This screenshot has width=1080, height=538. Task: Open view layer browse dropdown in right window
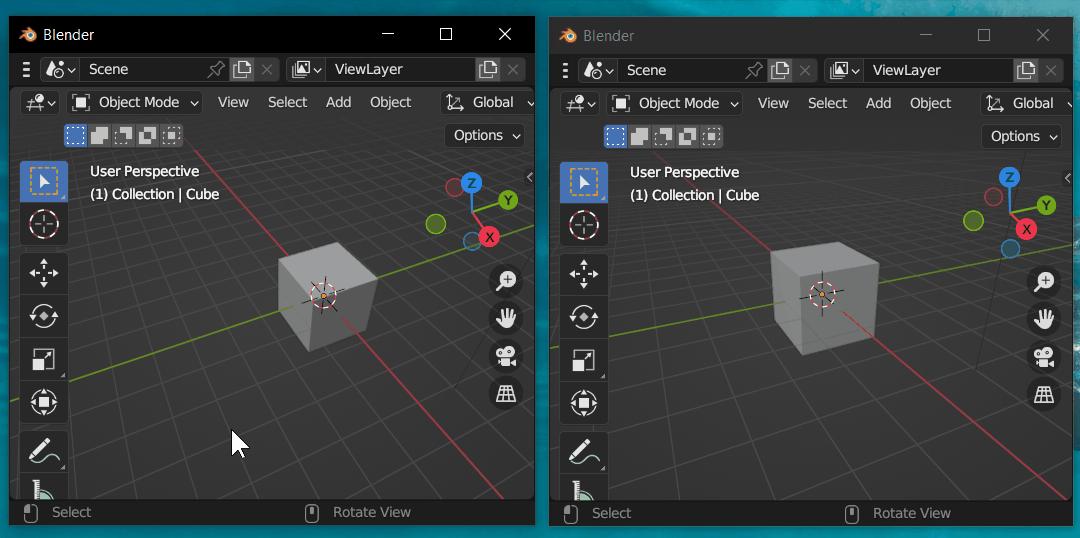(x=844, y=70)
